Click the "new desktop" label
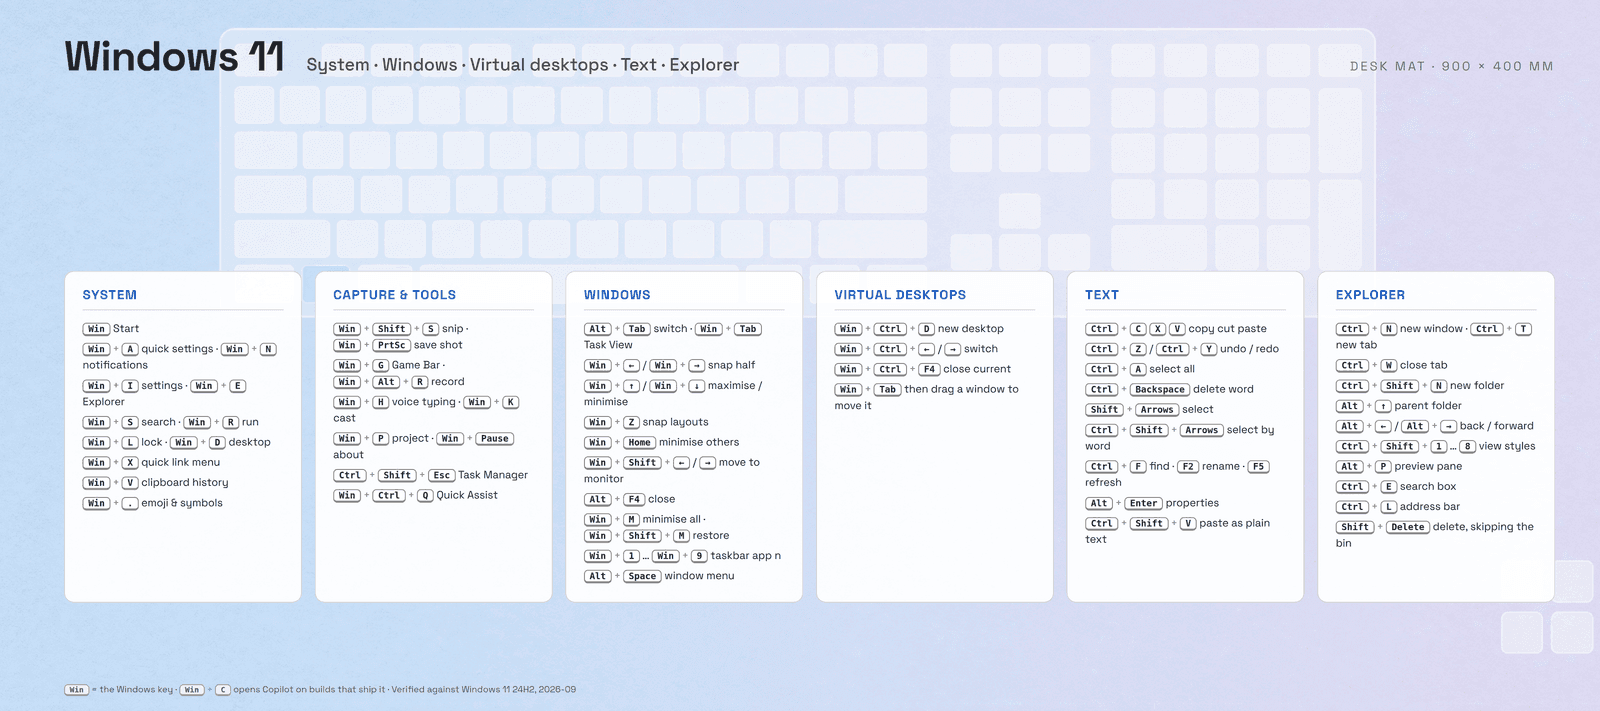The image size is (1600, 711). 970,329
